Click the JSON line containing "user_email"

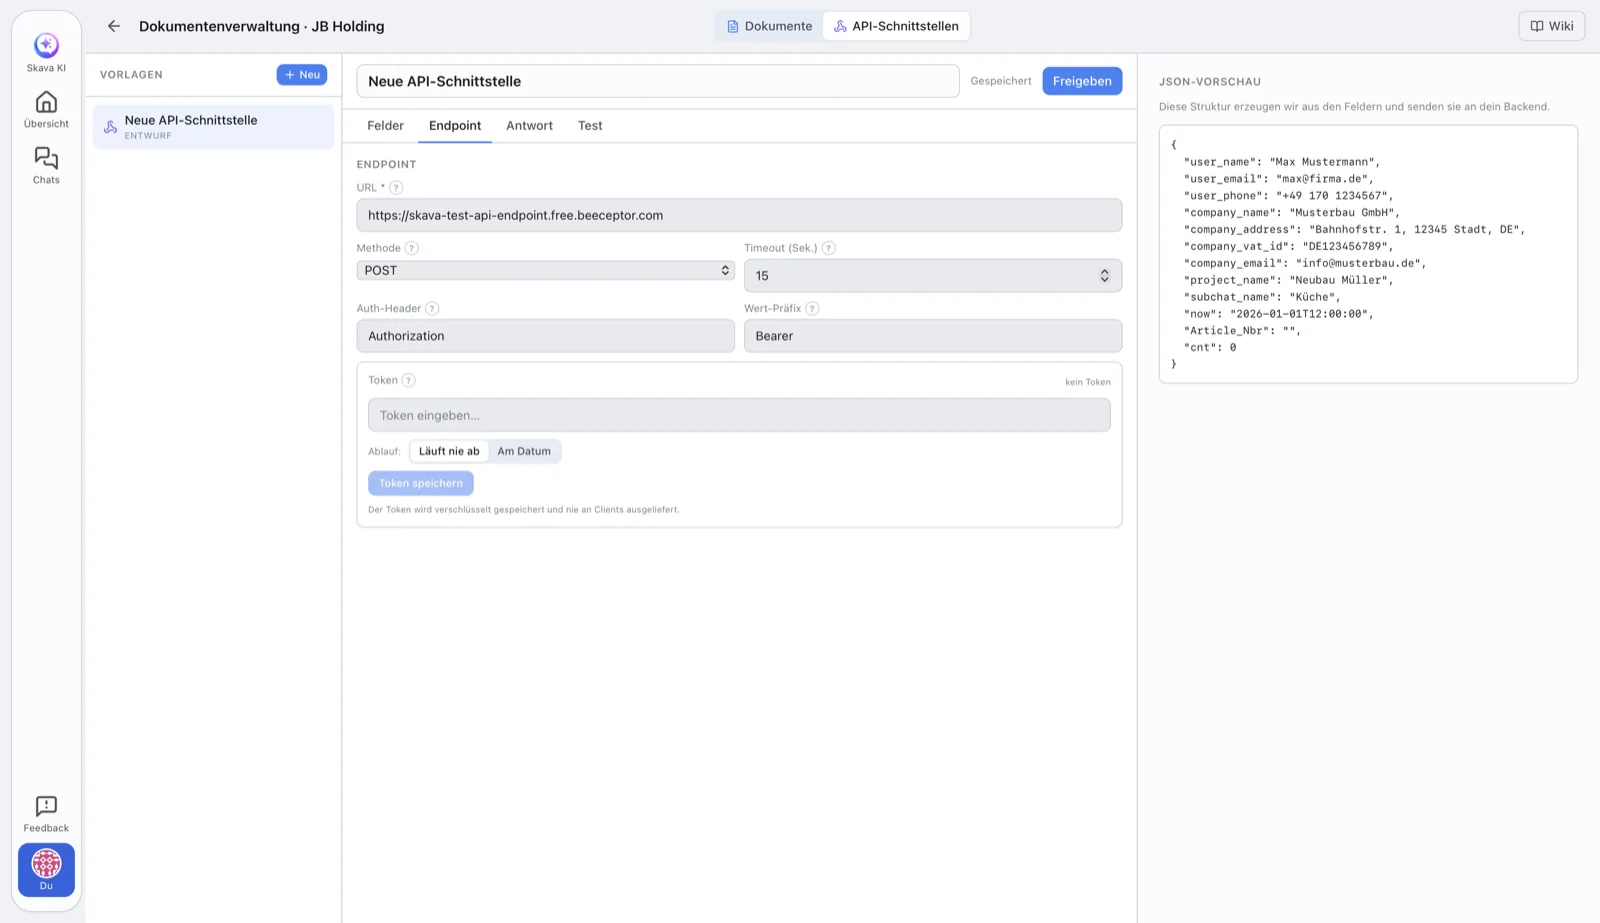pyautogui.click(x=1279, y=179)
